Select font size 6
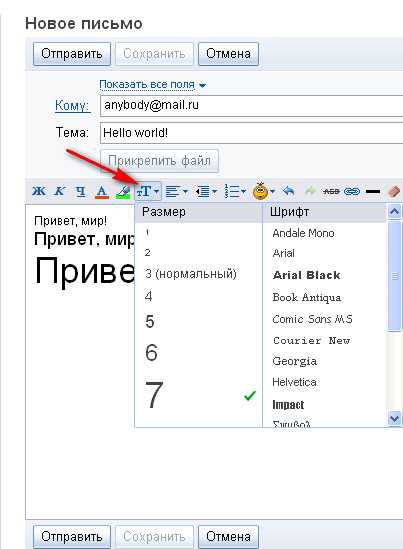The image size is (403, 549). click(x=199, y=352)
